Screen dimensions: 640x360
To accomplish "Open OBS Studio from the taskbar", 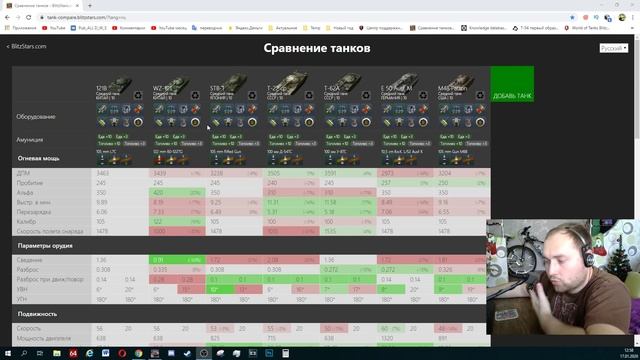I will pyautogui.click(x=204, y=353).
